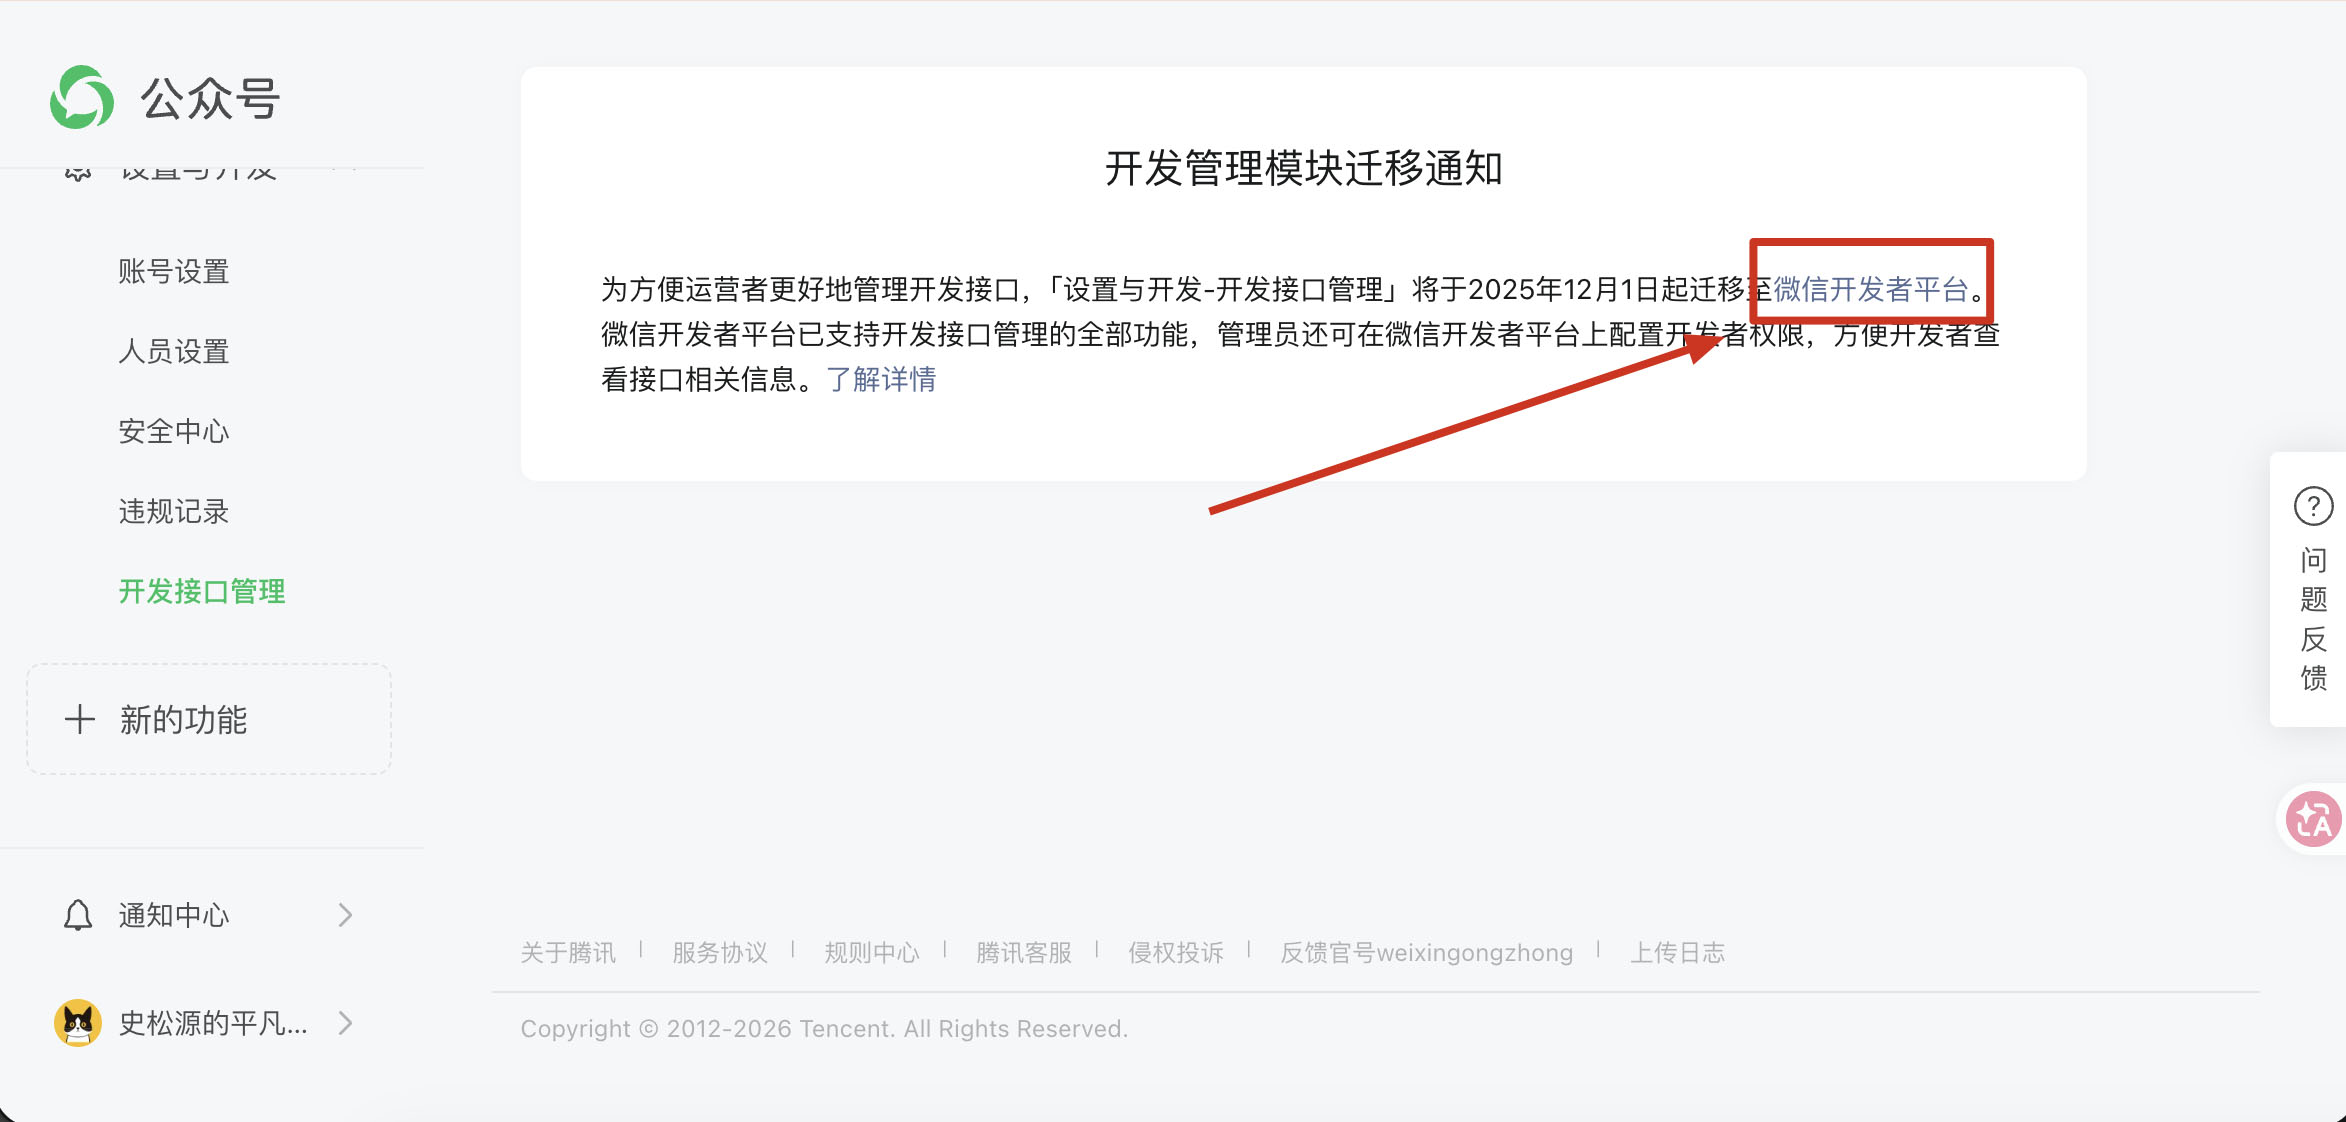Screen dimensions: 2346x1122
Task: Click the 了解详情 link
Action: [x=881, y=379]
